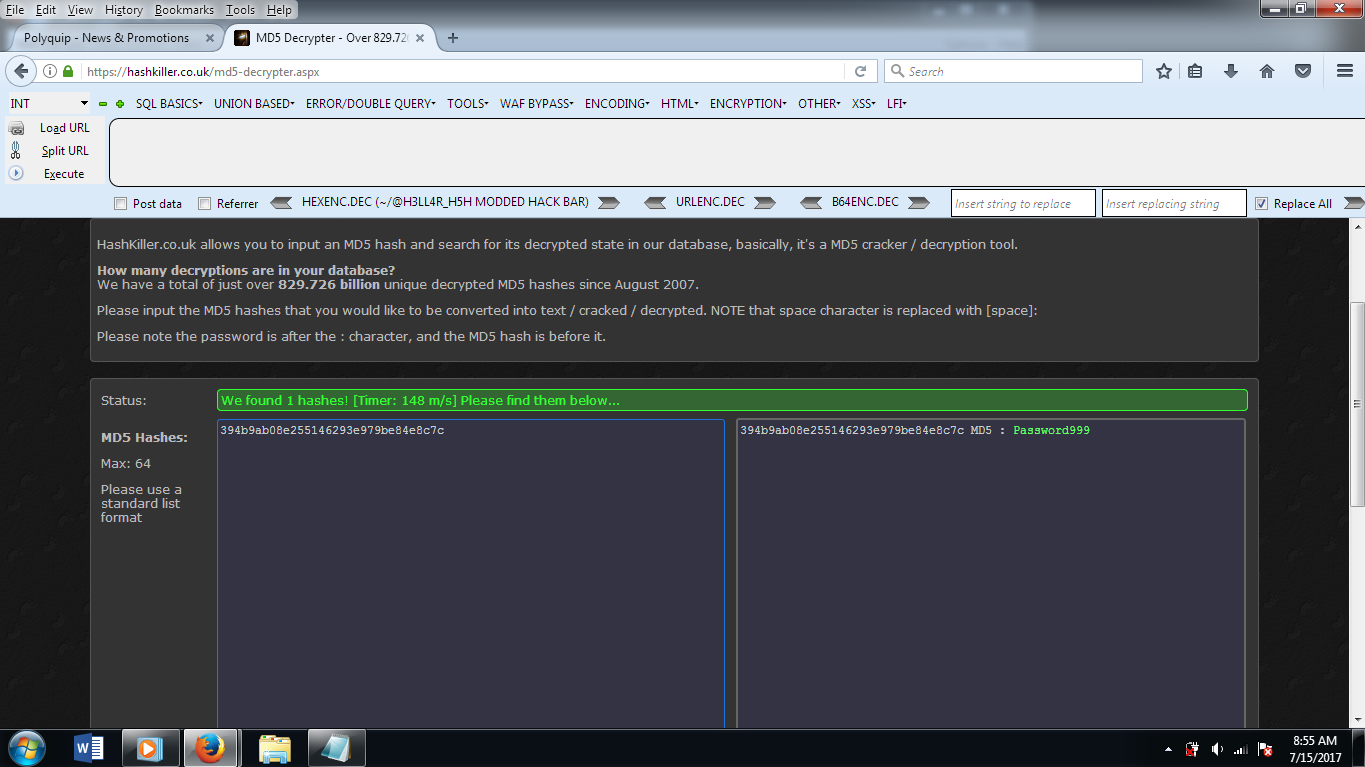Expand the WAF BYPASS menu
This screenshot has width=1365, height=767.
click(x=536, y=103)
